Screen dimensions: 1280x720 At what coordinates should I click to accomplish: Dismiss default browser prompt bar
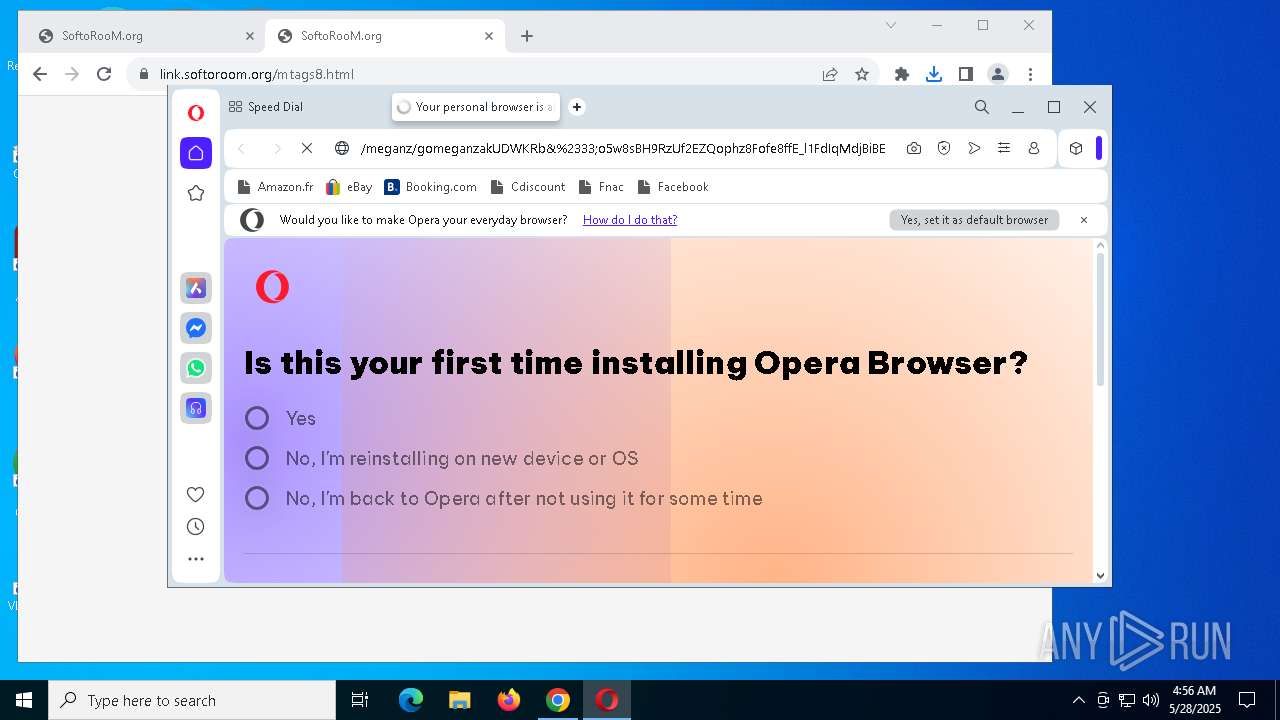[x=1083, y=220]
